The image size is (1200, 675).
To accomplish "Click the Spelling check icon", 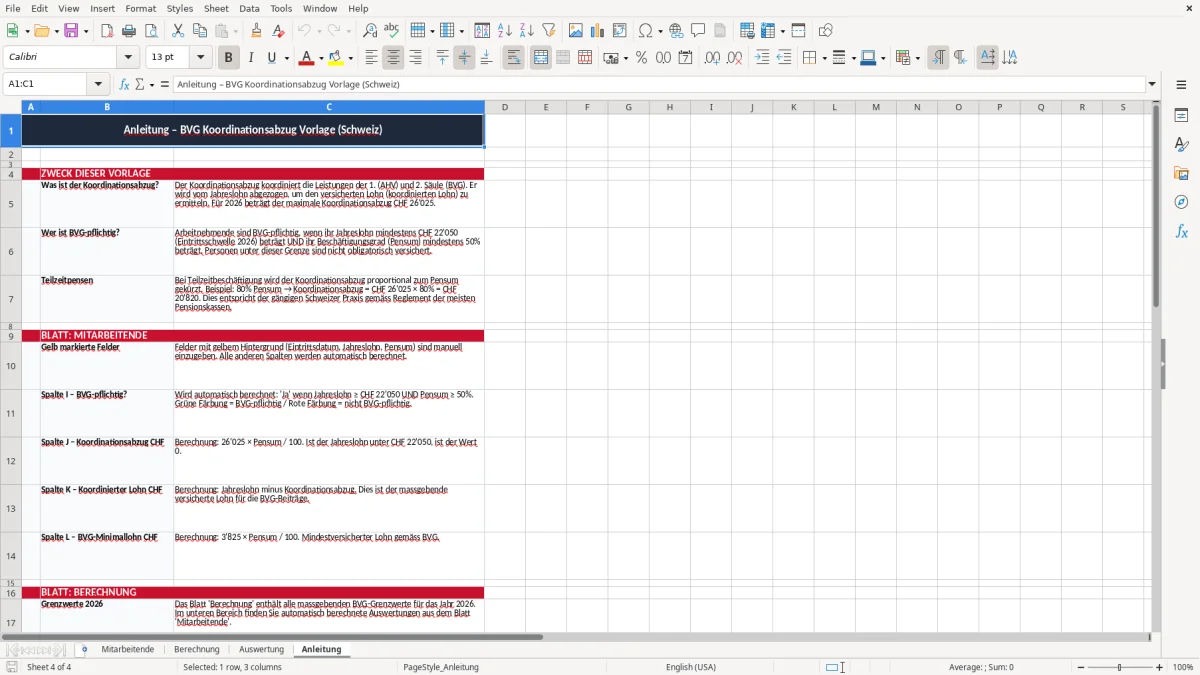I will pyautogui.click(x=392, y=31).
